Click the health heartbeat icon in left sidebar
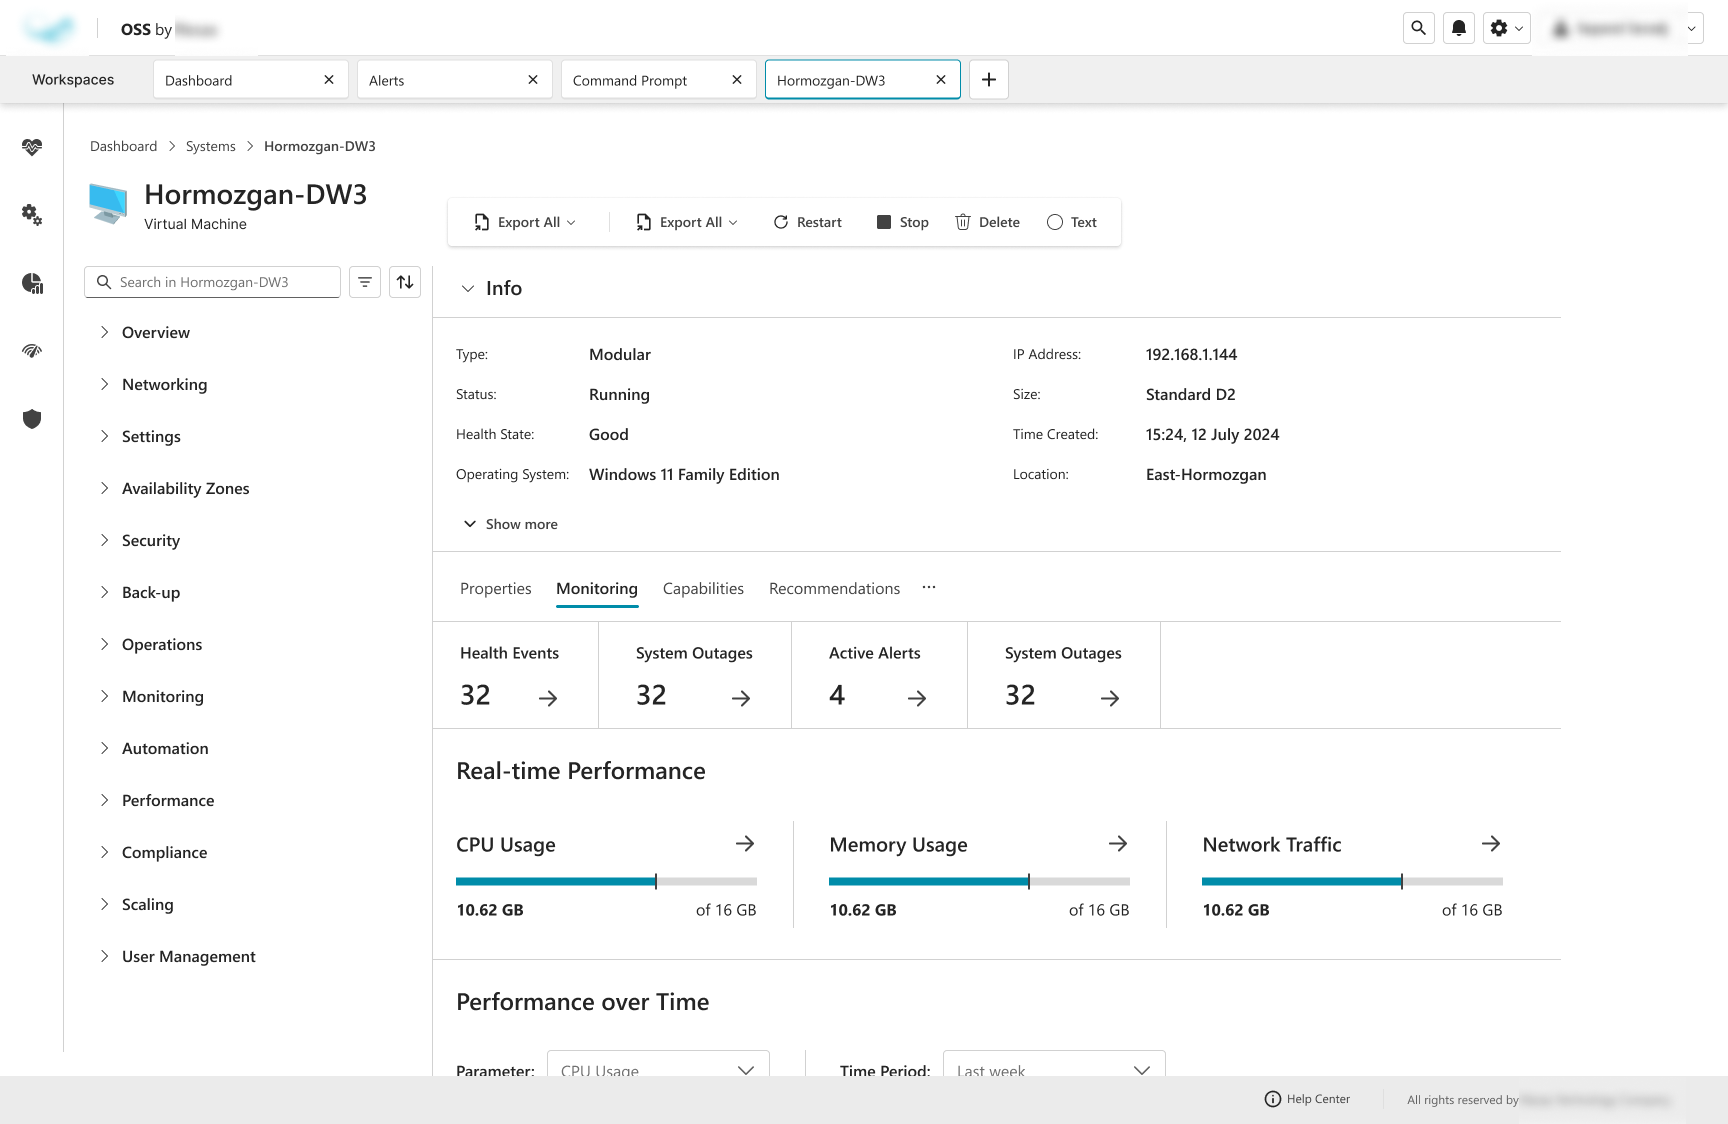 click(x=32, y=147)
